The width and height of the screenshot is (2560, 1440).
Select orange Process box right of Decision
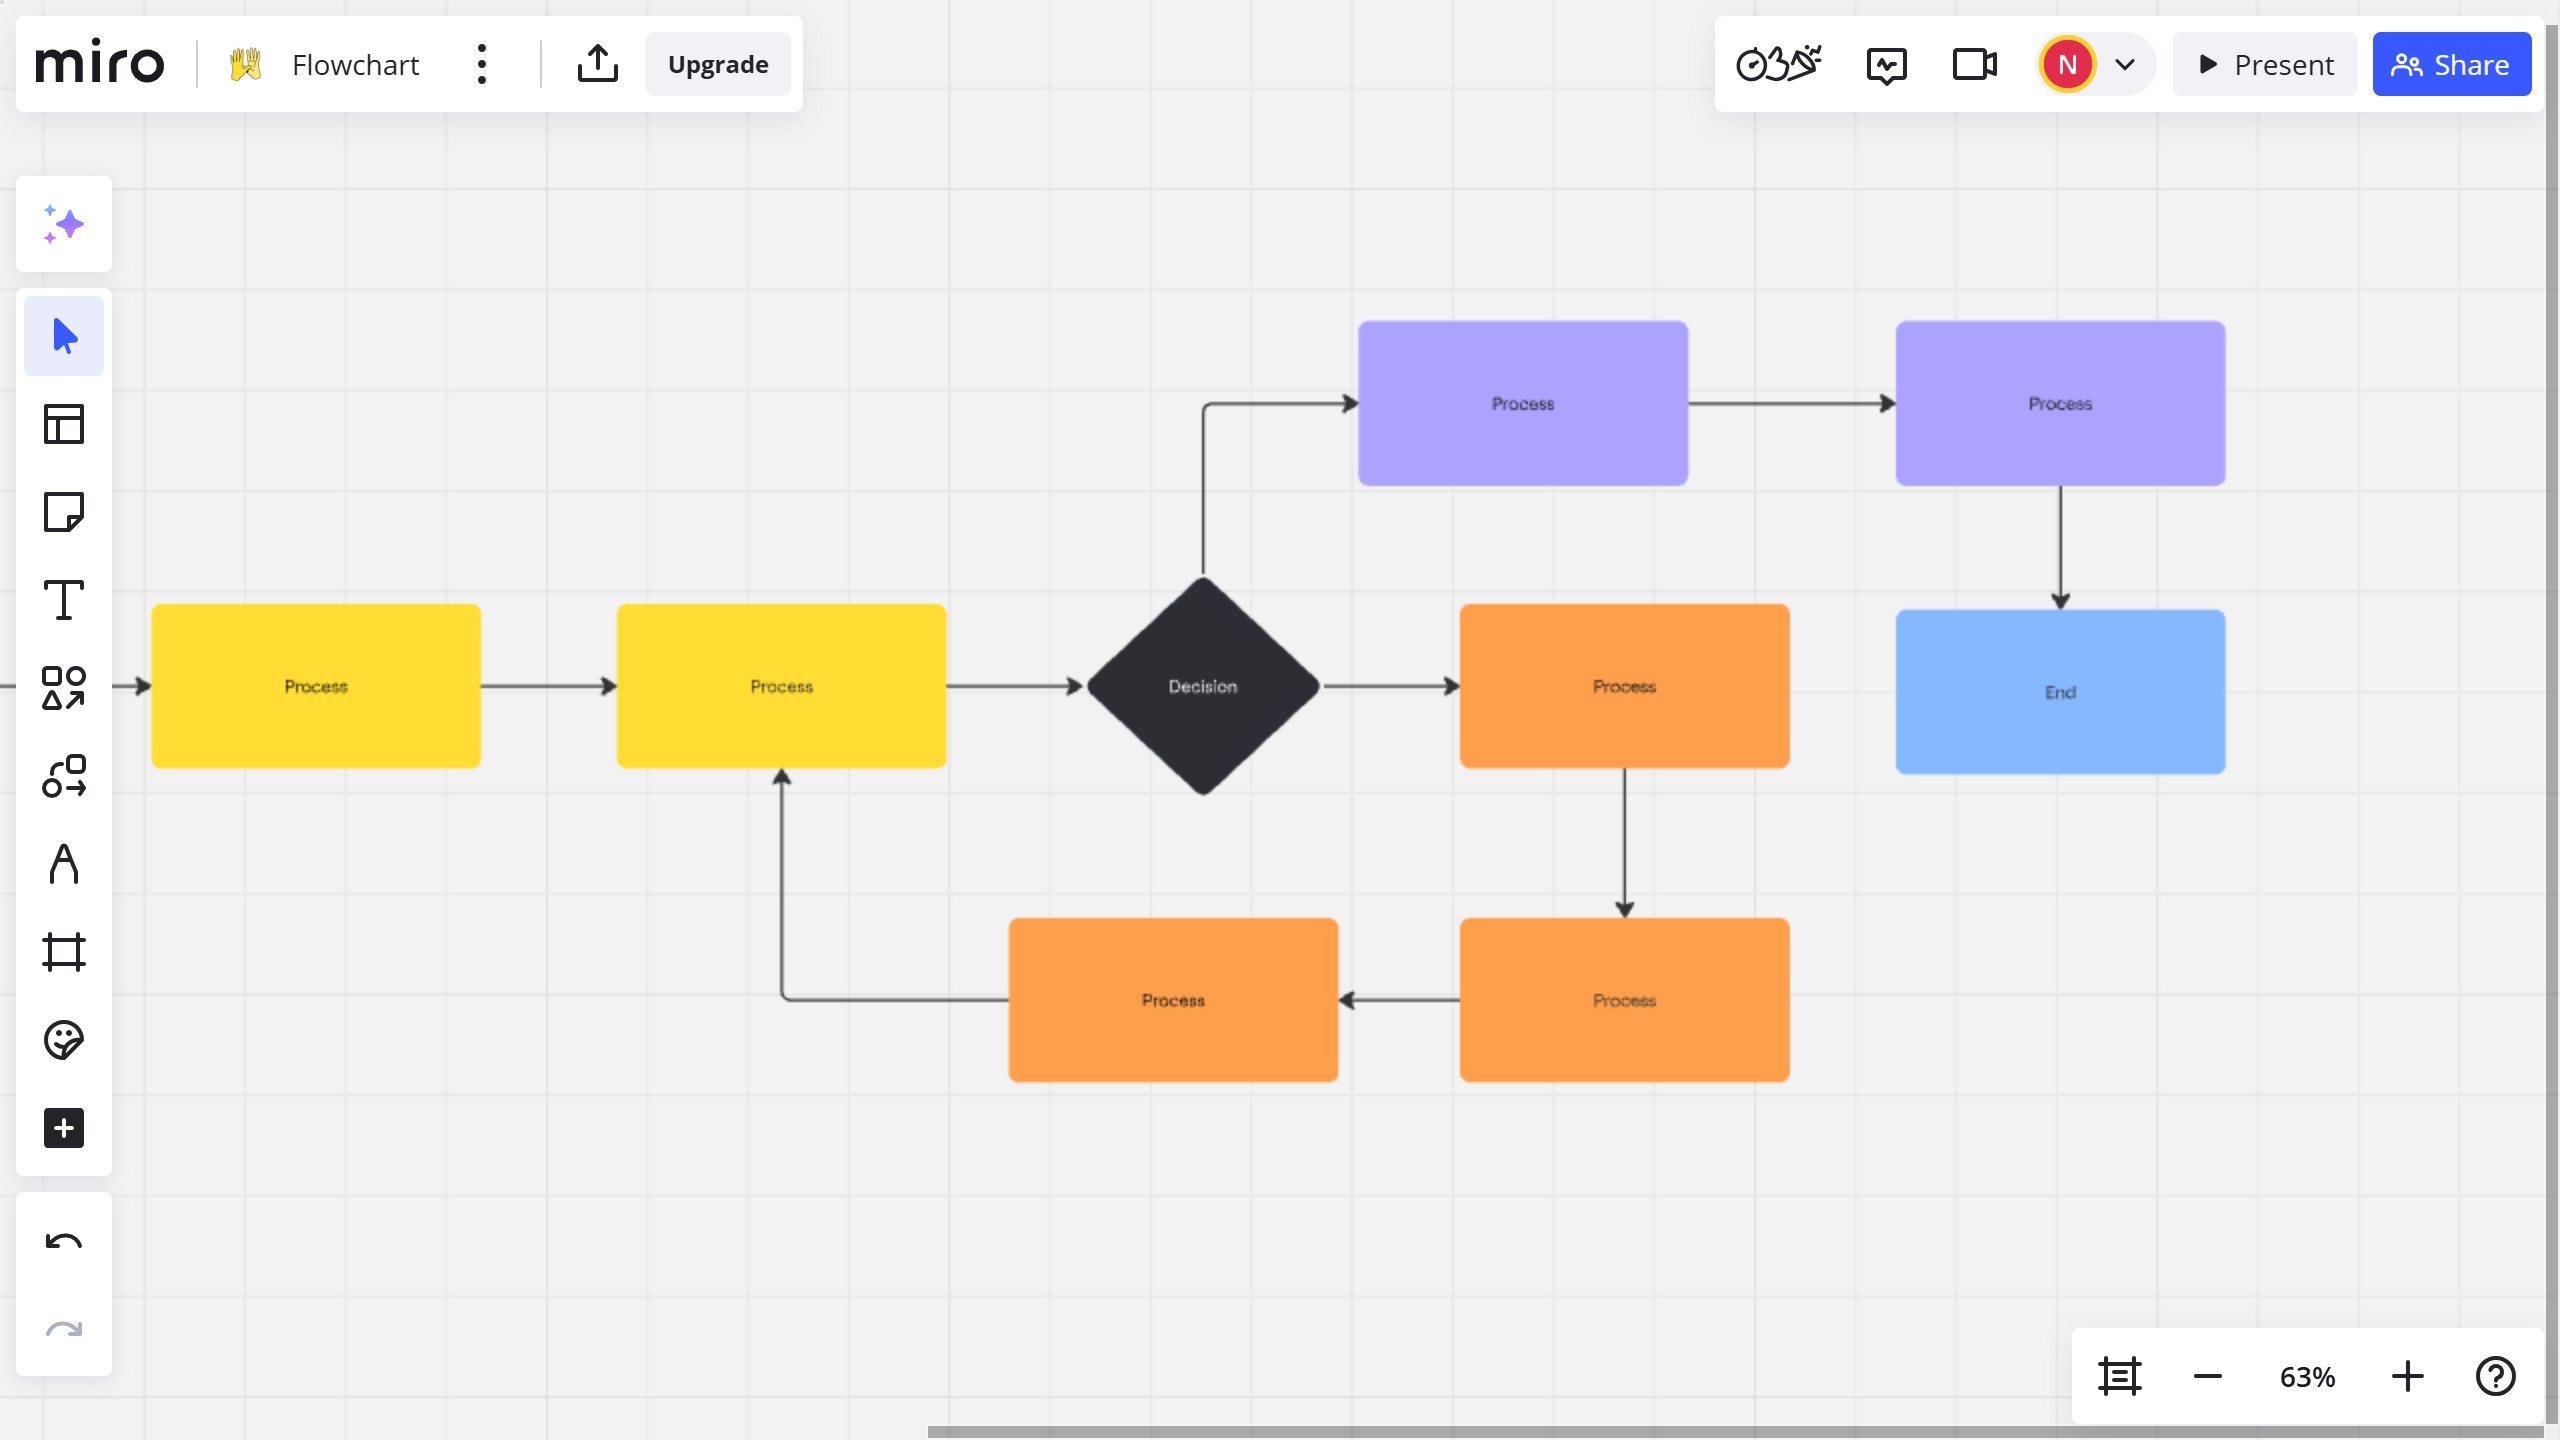(x=1624, y=686)
